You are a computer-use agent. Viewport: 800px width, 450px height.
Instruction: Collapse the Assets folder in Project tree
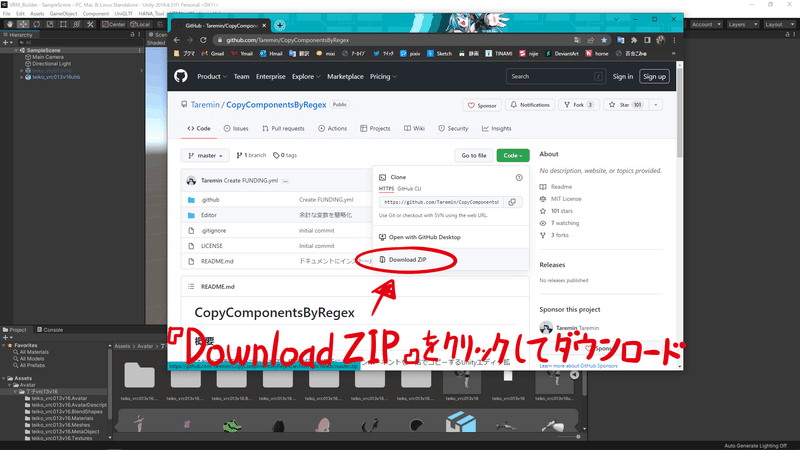tap(4, 378)
